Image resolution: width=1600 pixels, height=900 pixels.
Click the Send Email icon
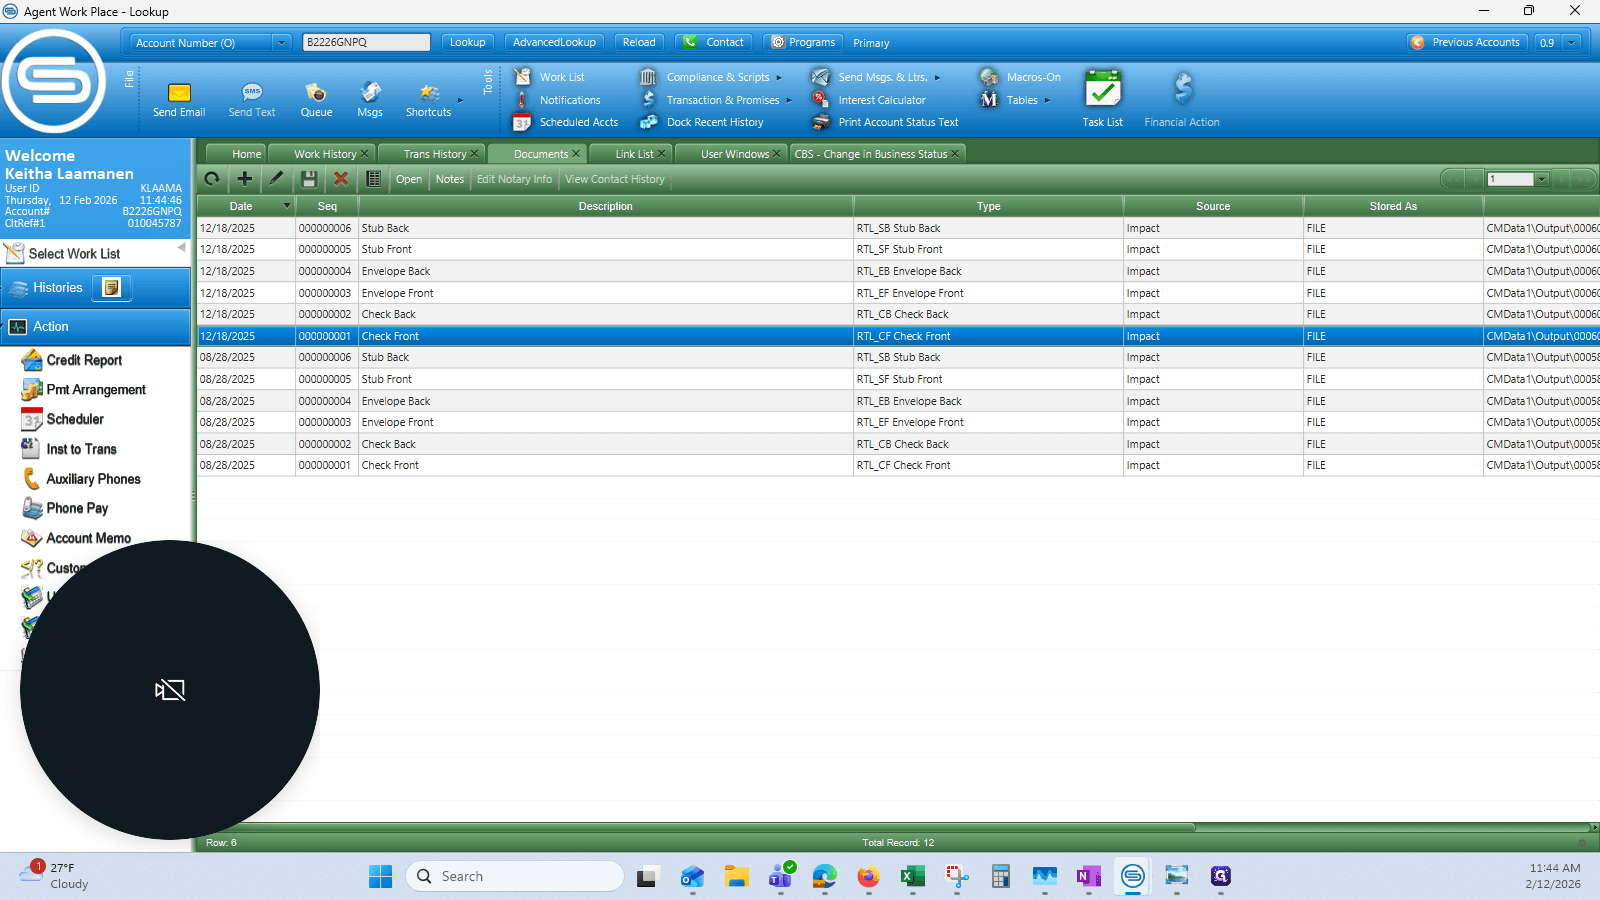[x=179, y=93]
